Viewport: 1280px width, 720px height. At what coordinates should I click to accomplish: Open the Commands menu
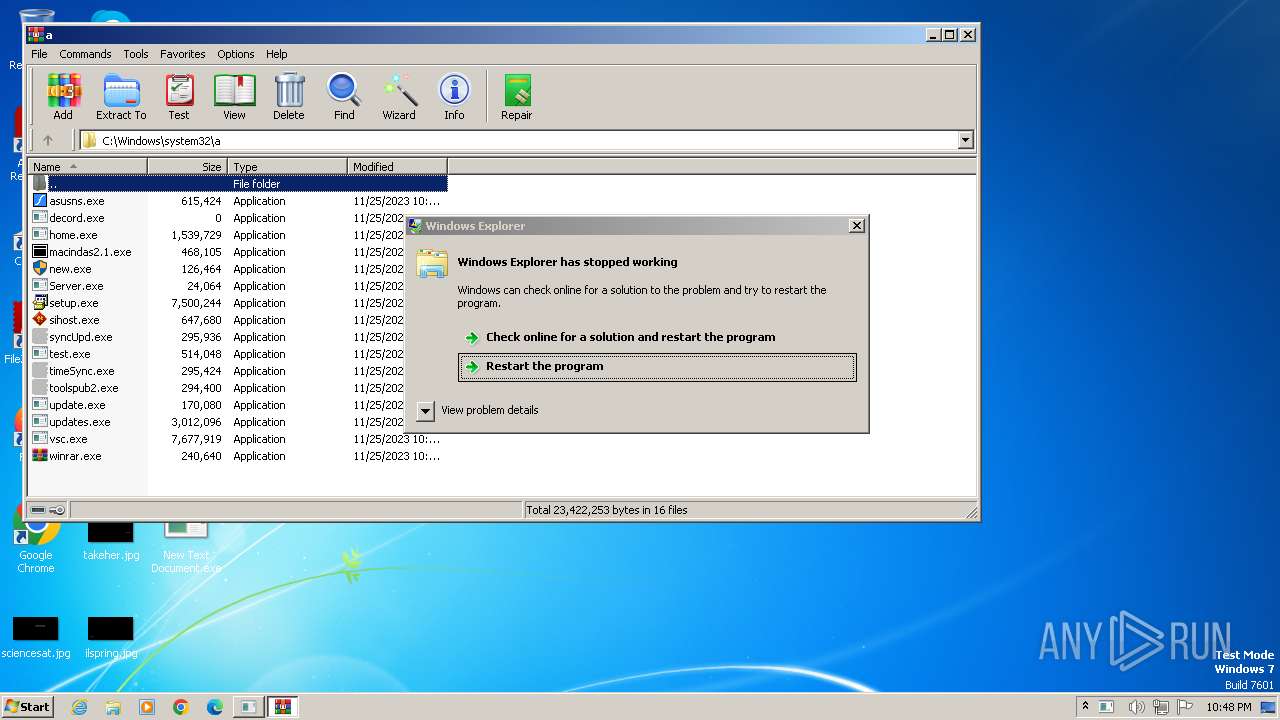click(85, 54)
